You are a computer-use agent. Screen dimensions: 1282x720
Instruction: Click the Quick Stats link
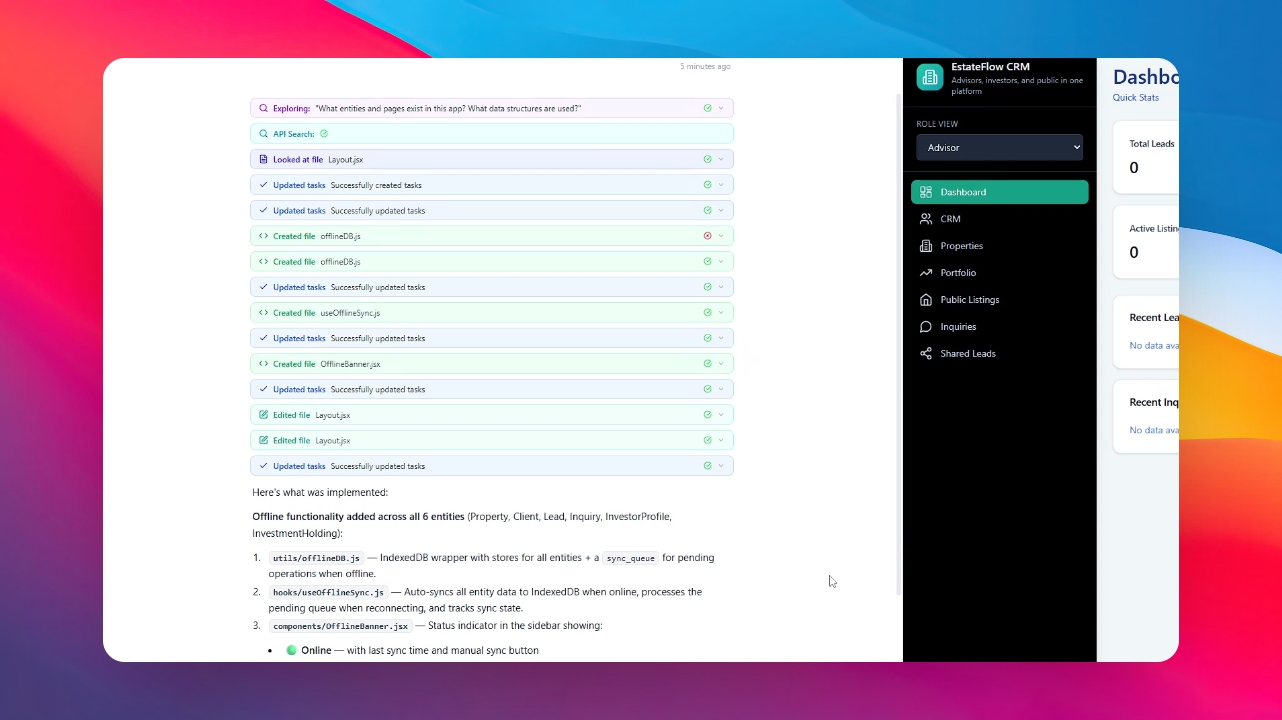coord(1136,98)
